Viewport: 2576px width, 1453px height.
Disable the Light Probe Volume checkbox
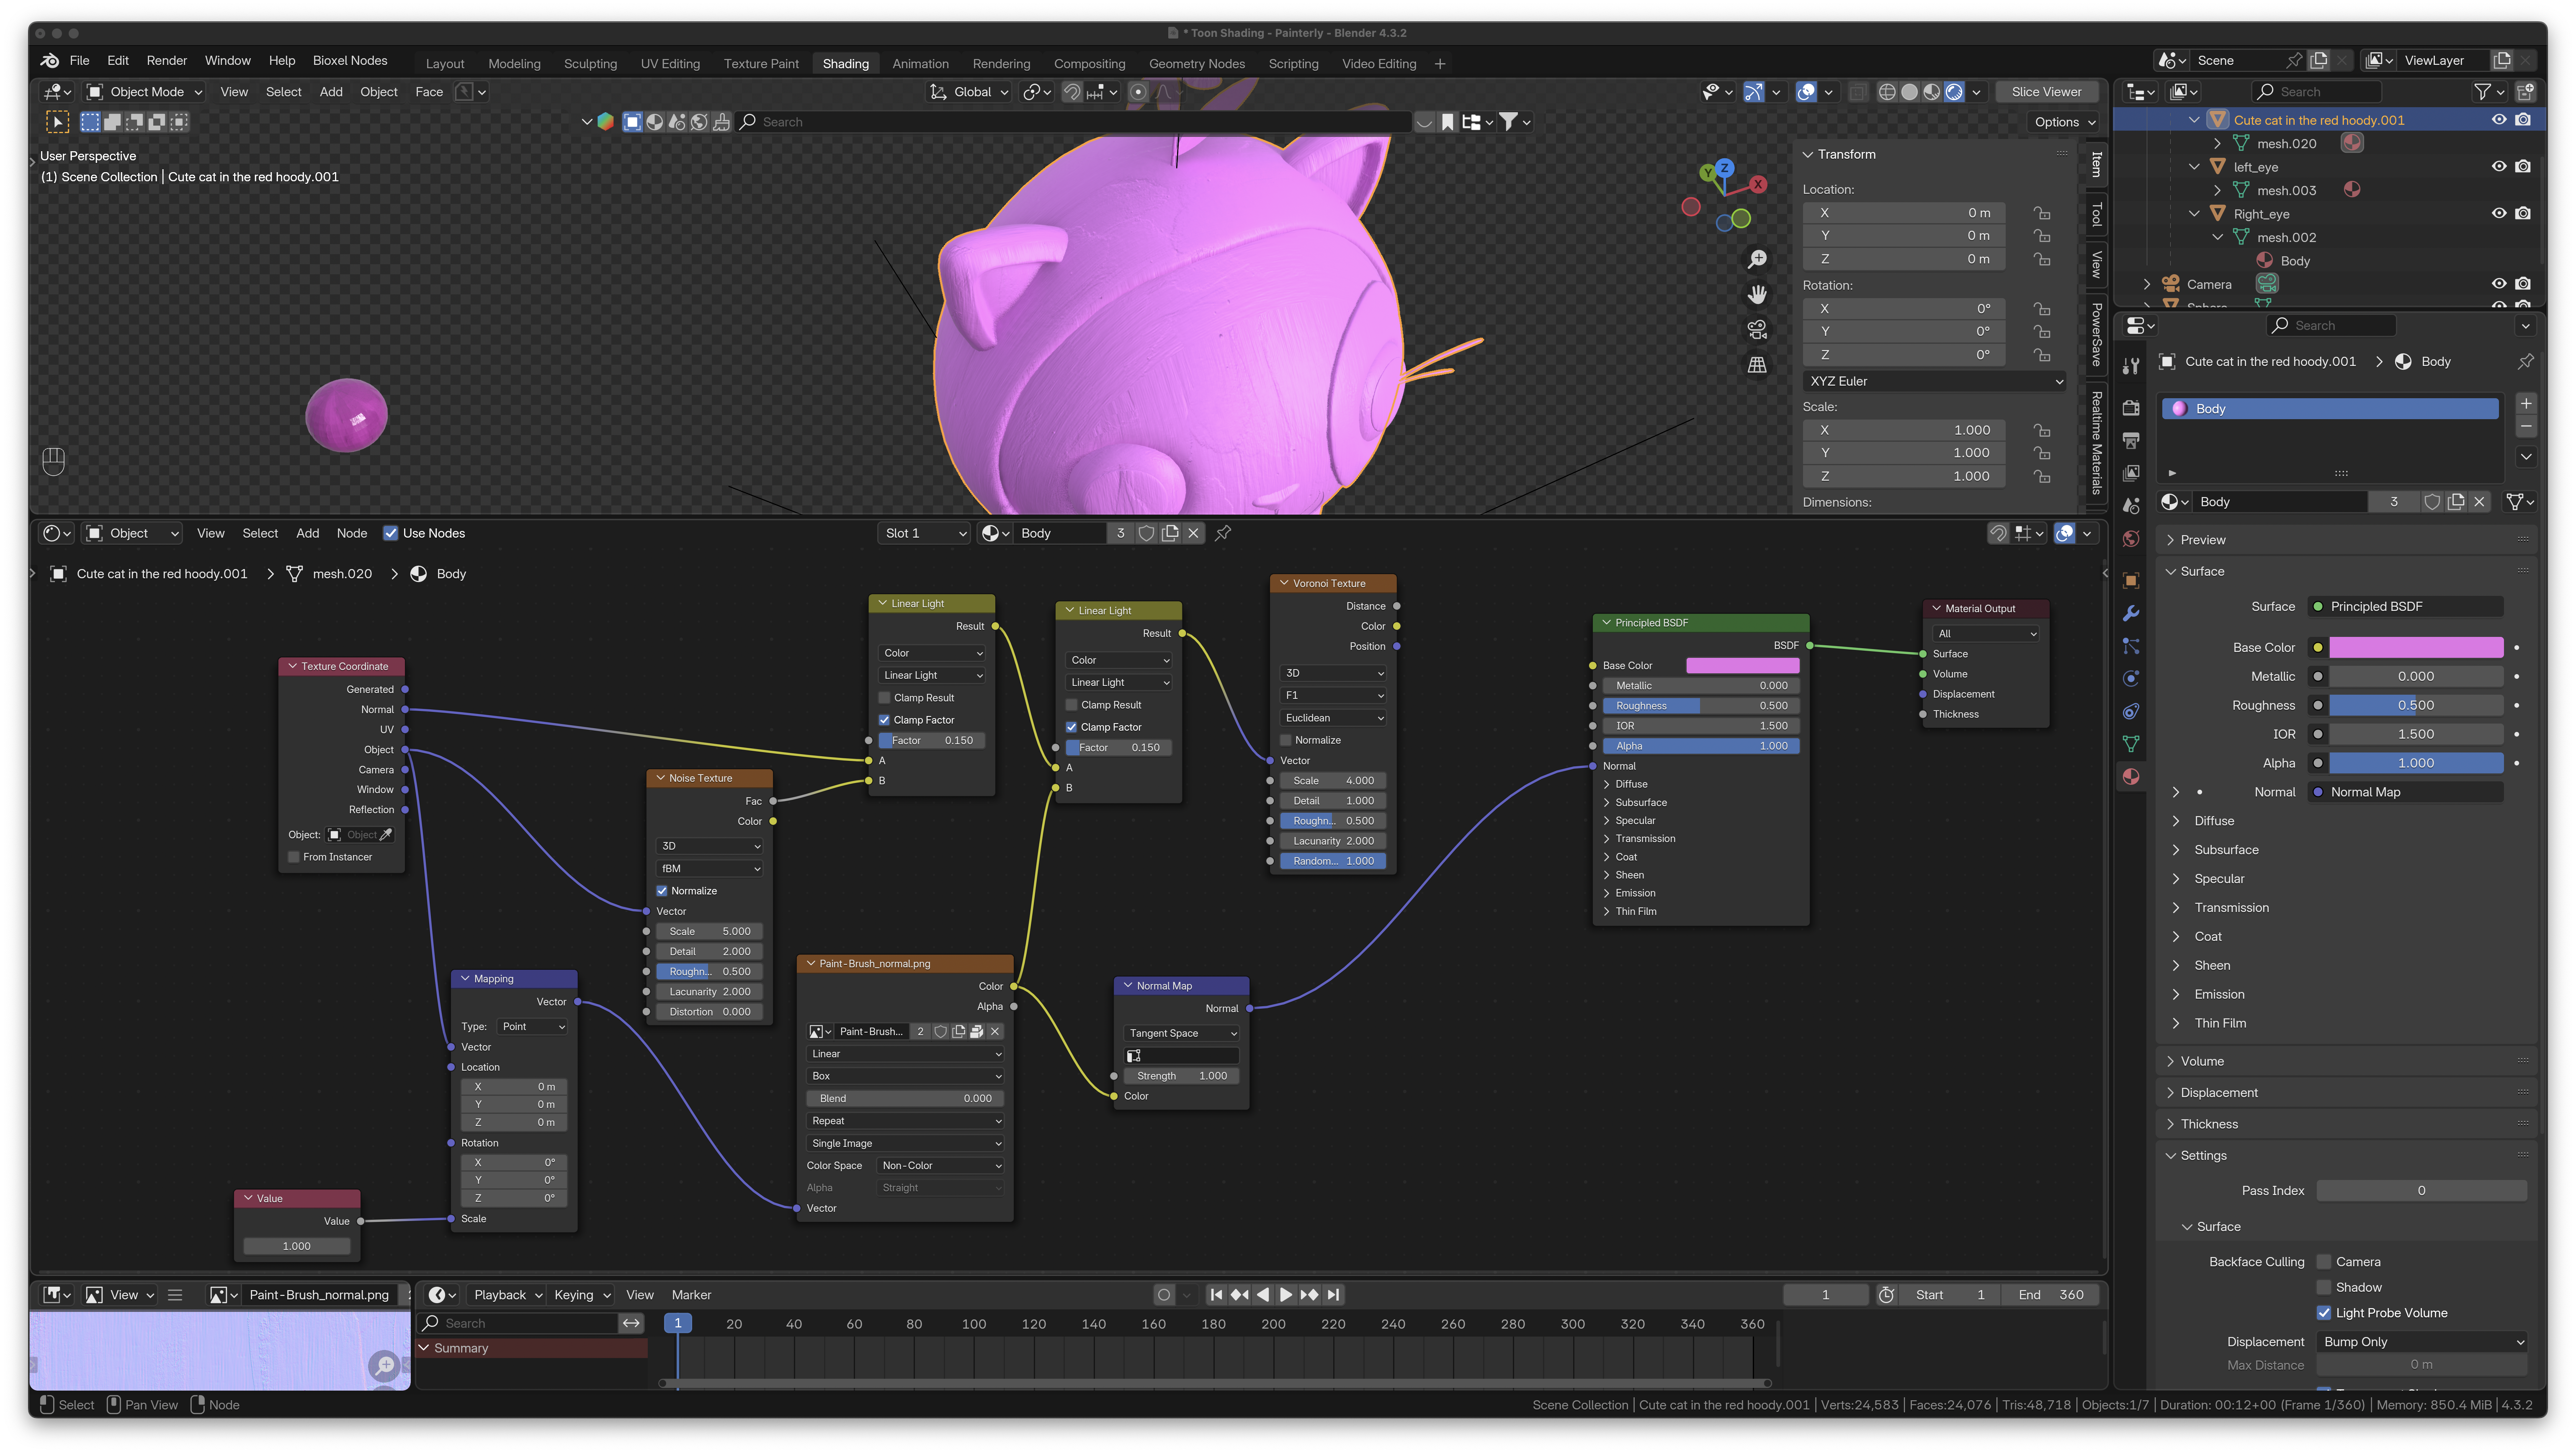point(2324,1313)
